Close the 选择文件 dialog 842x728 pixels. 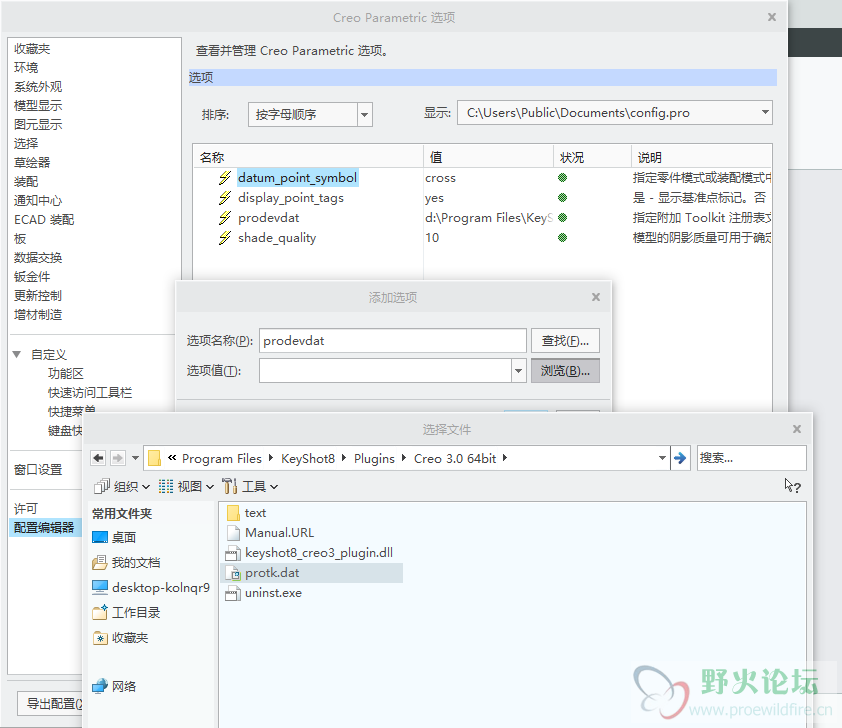797,429
